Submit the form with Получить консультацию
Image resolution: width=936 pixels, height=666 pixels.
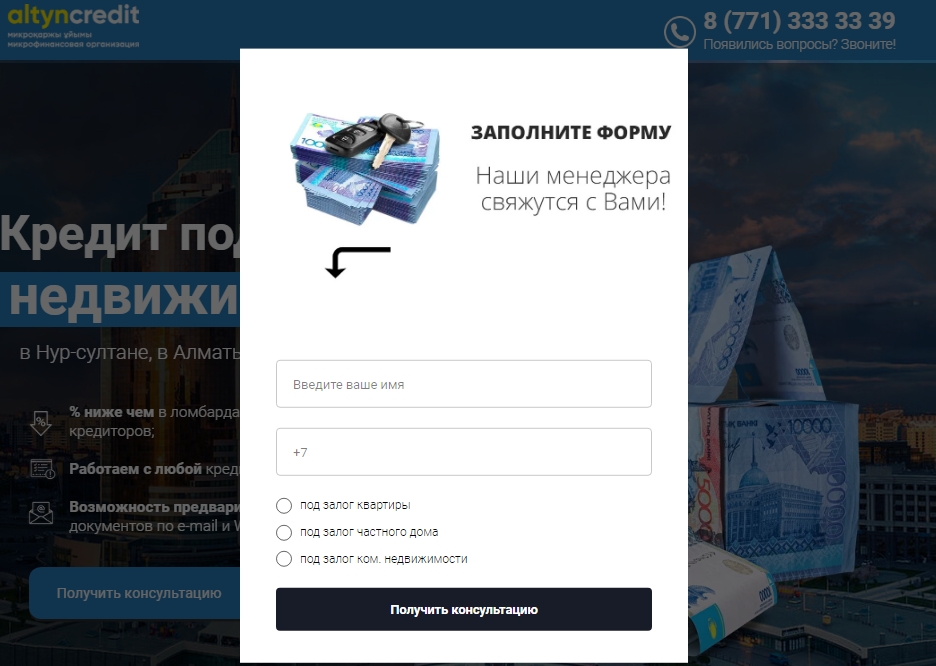pos(464,609)
